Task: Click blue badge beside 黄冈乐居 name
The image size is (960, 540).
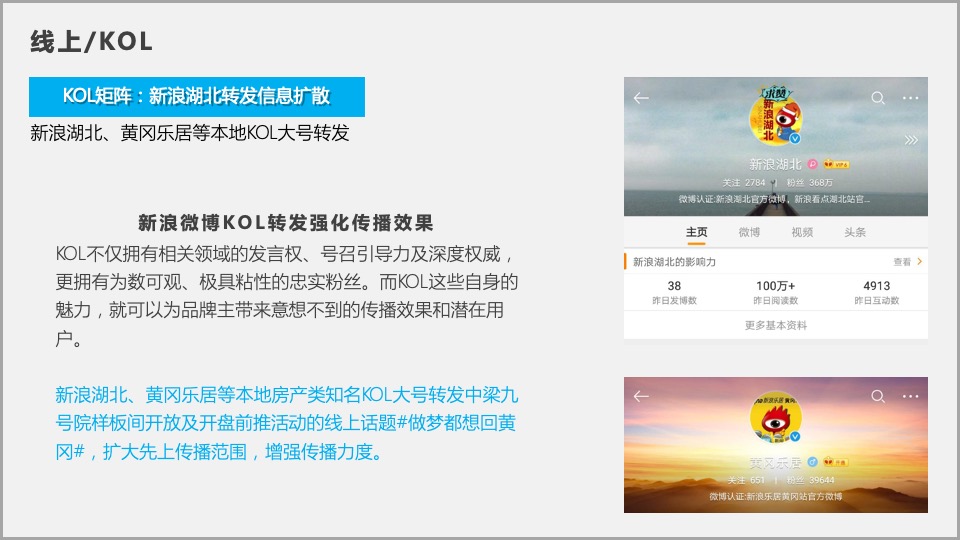Action: [812, 462]
